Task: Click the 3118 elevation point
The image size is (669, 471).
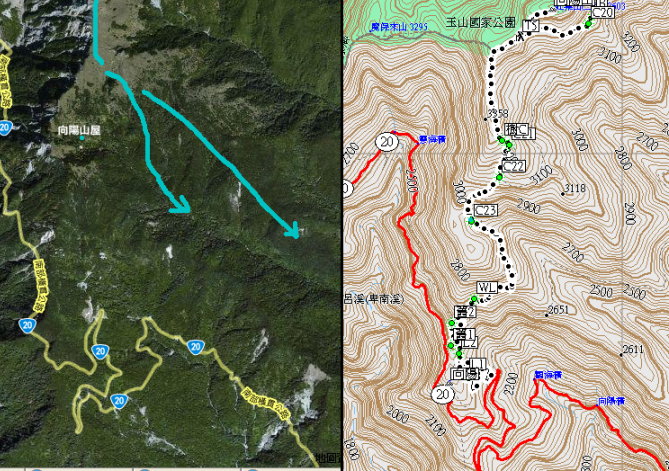Action: 575,188
